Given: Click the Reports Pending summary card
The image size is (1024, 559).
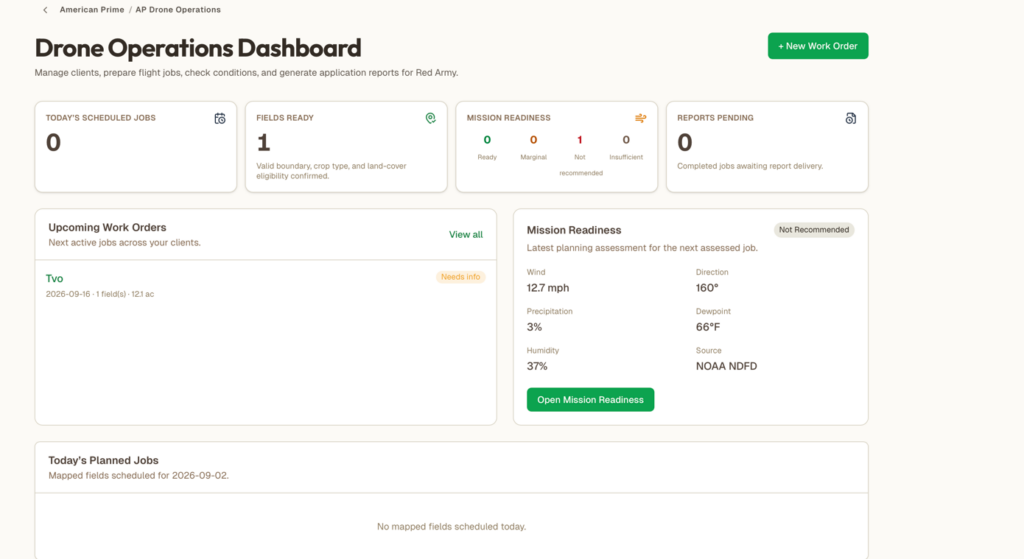Looking at the screenshot, I should click(x=767, y=147).
